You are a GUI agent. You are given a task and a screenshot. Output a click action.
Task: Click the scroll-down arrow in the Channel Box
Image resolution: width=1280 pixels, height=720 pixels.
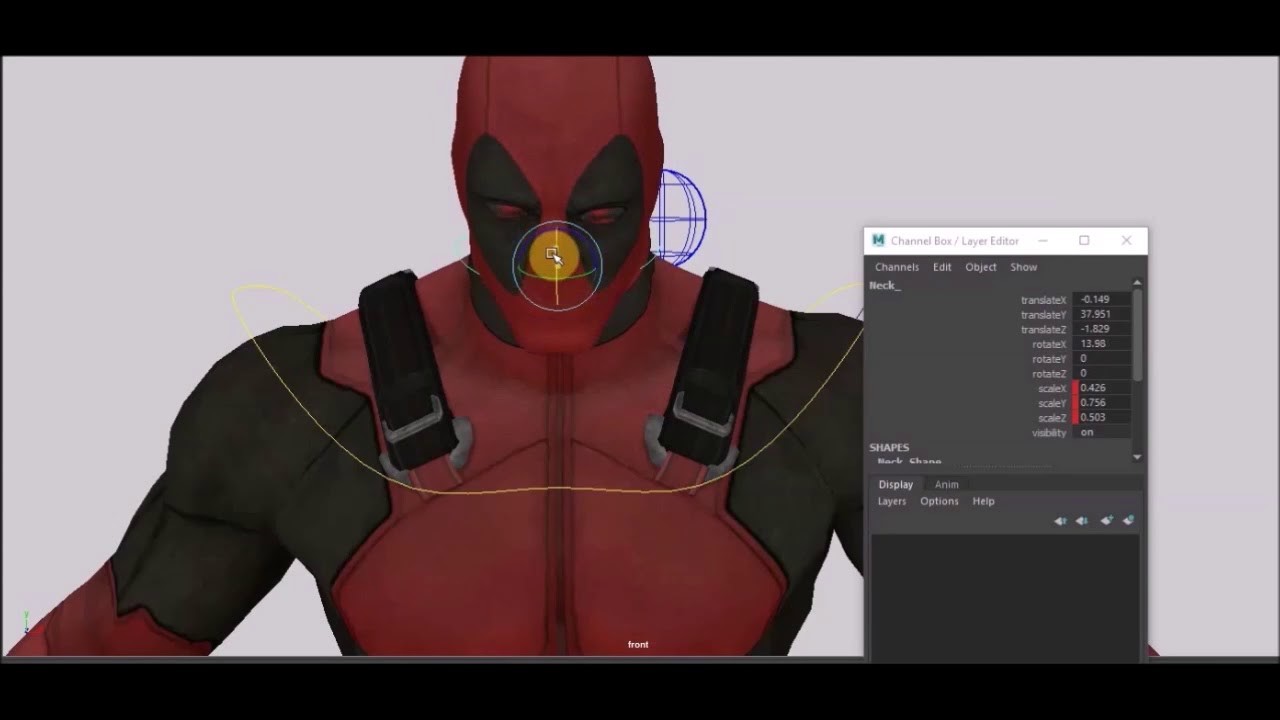click(x=1137, y=457)
